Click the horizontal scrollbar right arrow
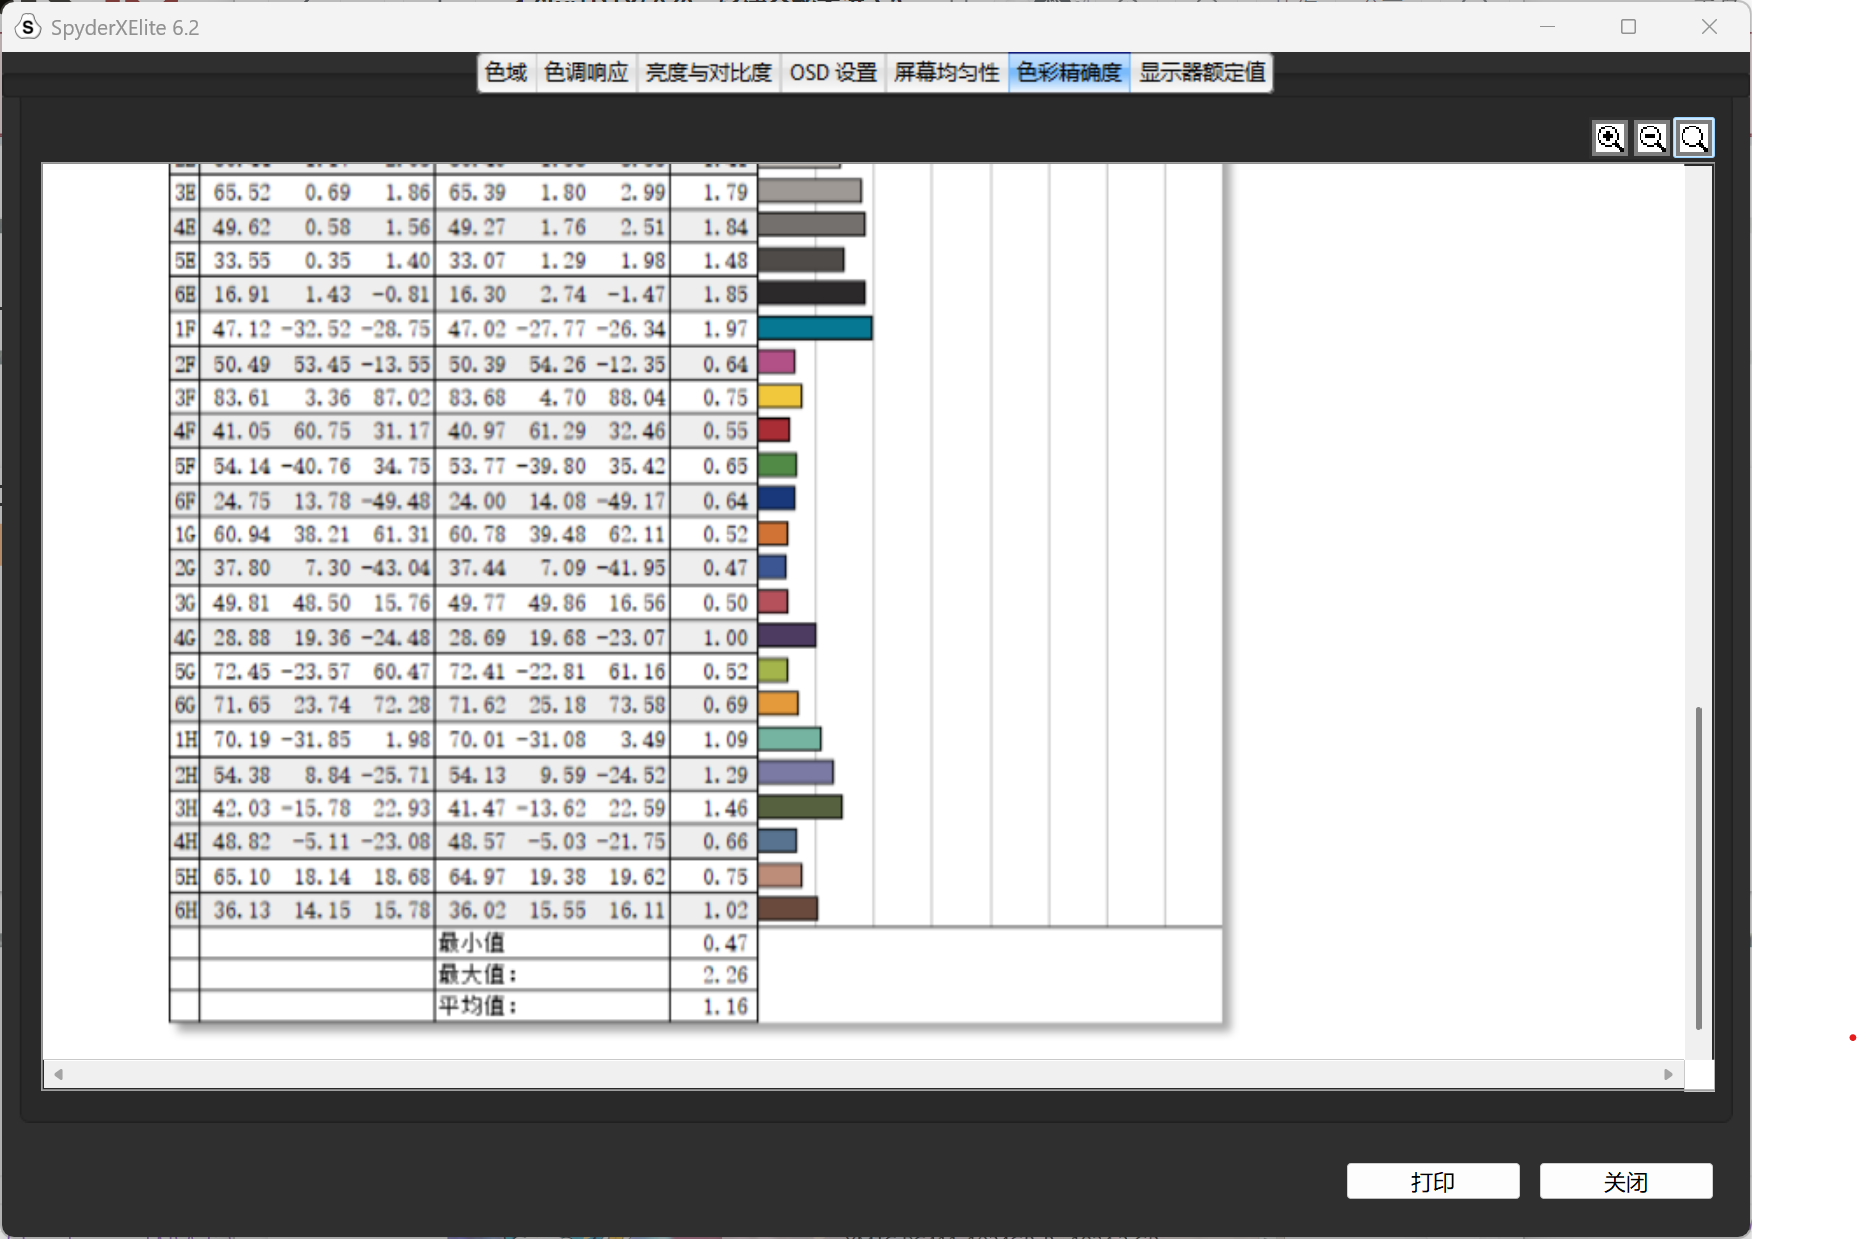The height and width of the screenshot is (1239, 1857). [x=1668, y=1074]
